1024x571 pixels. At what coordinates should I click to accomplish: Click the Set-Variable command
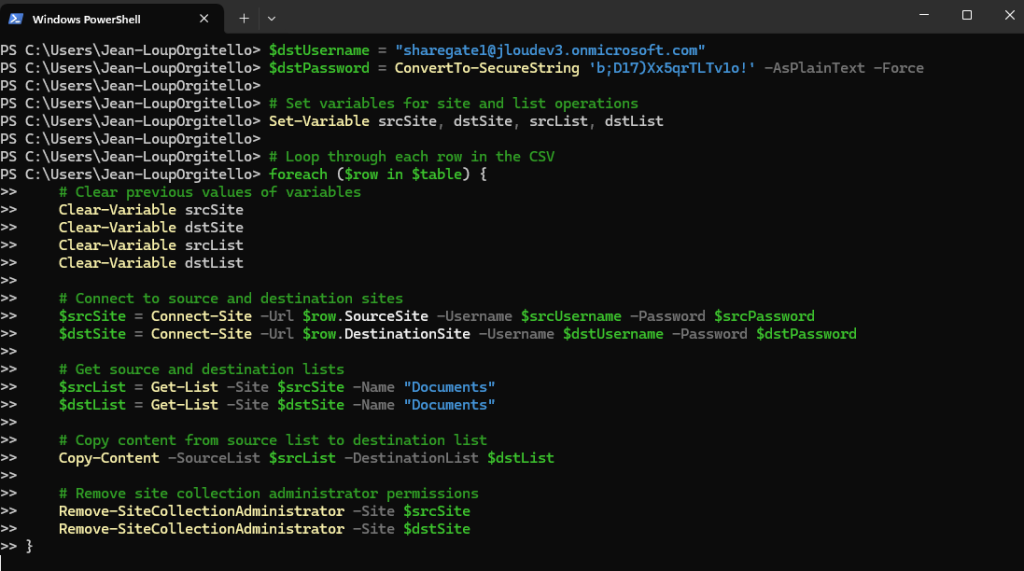[319, 122]
